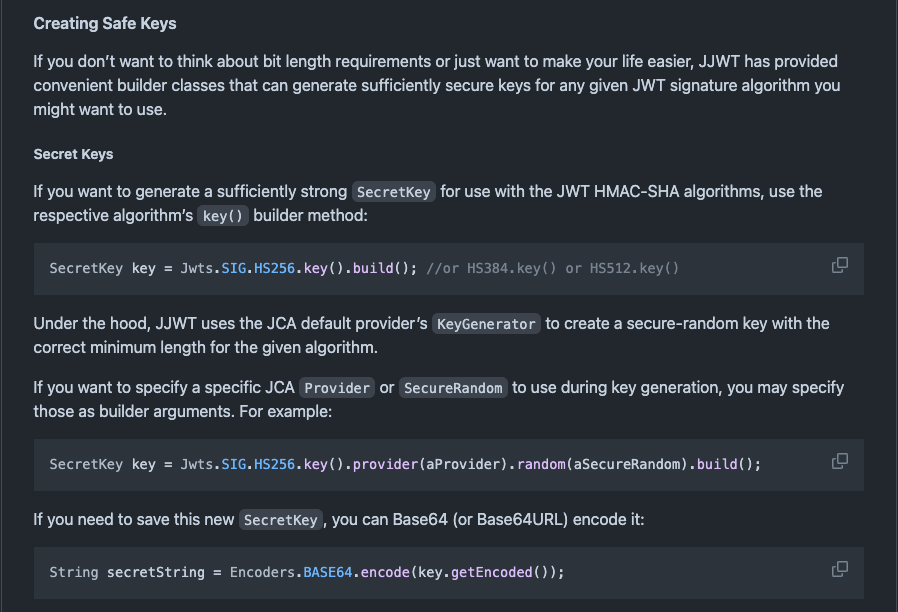Click the random(aSecureRandom) call in code
Screen dimensions: 898x612
pos(602,464)
